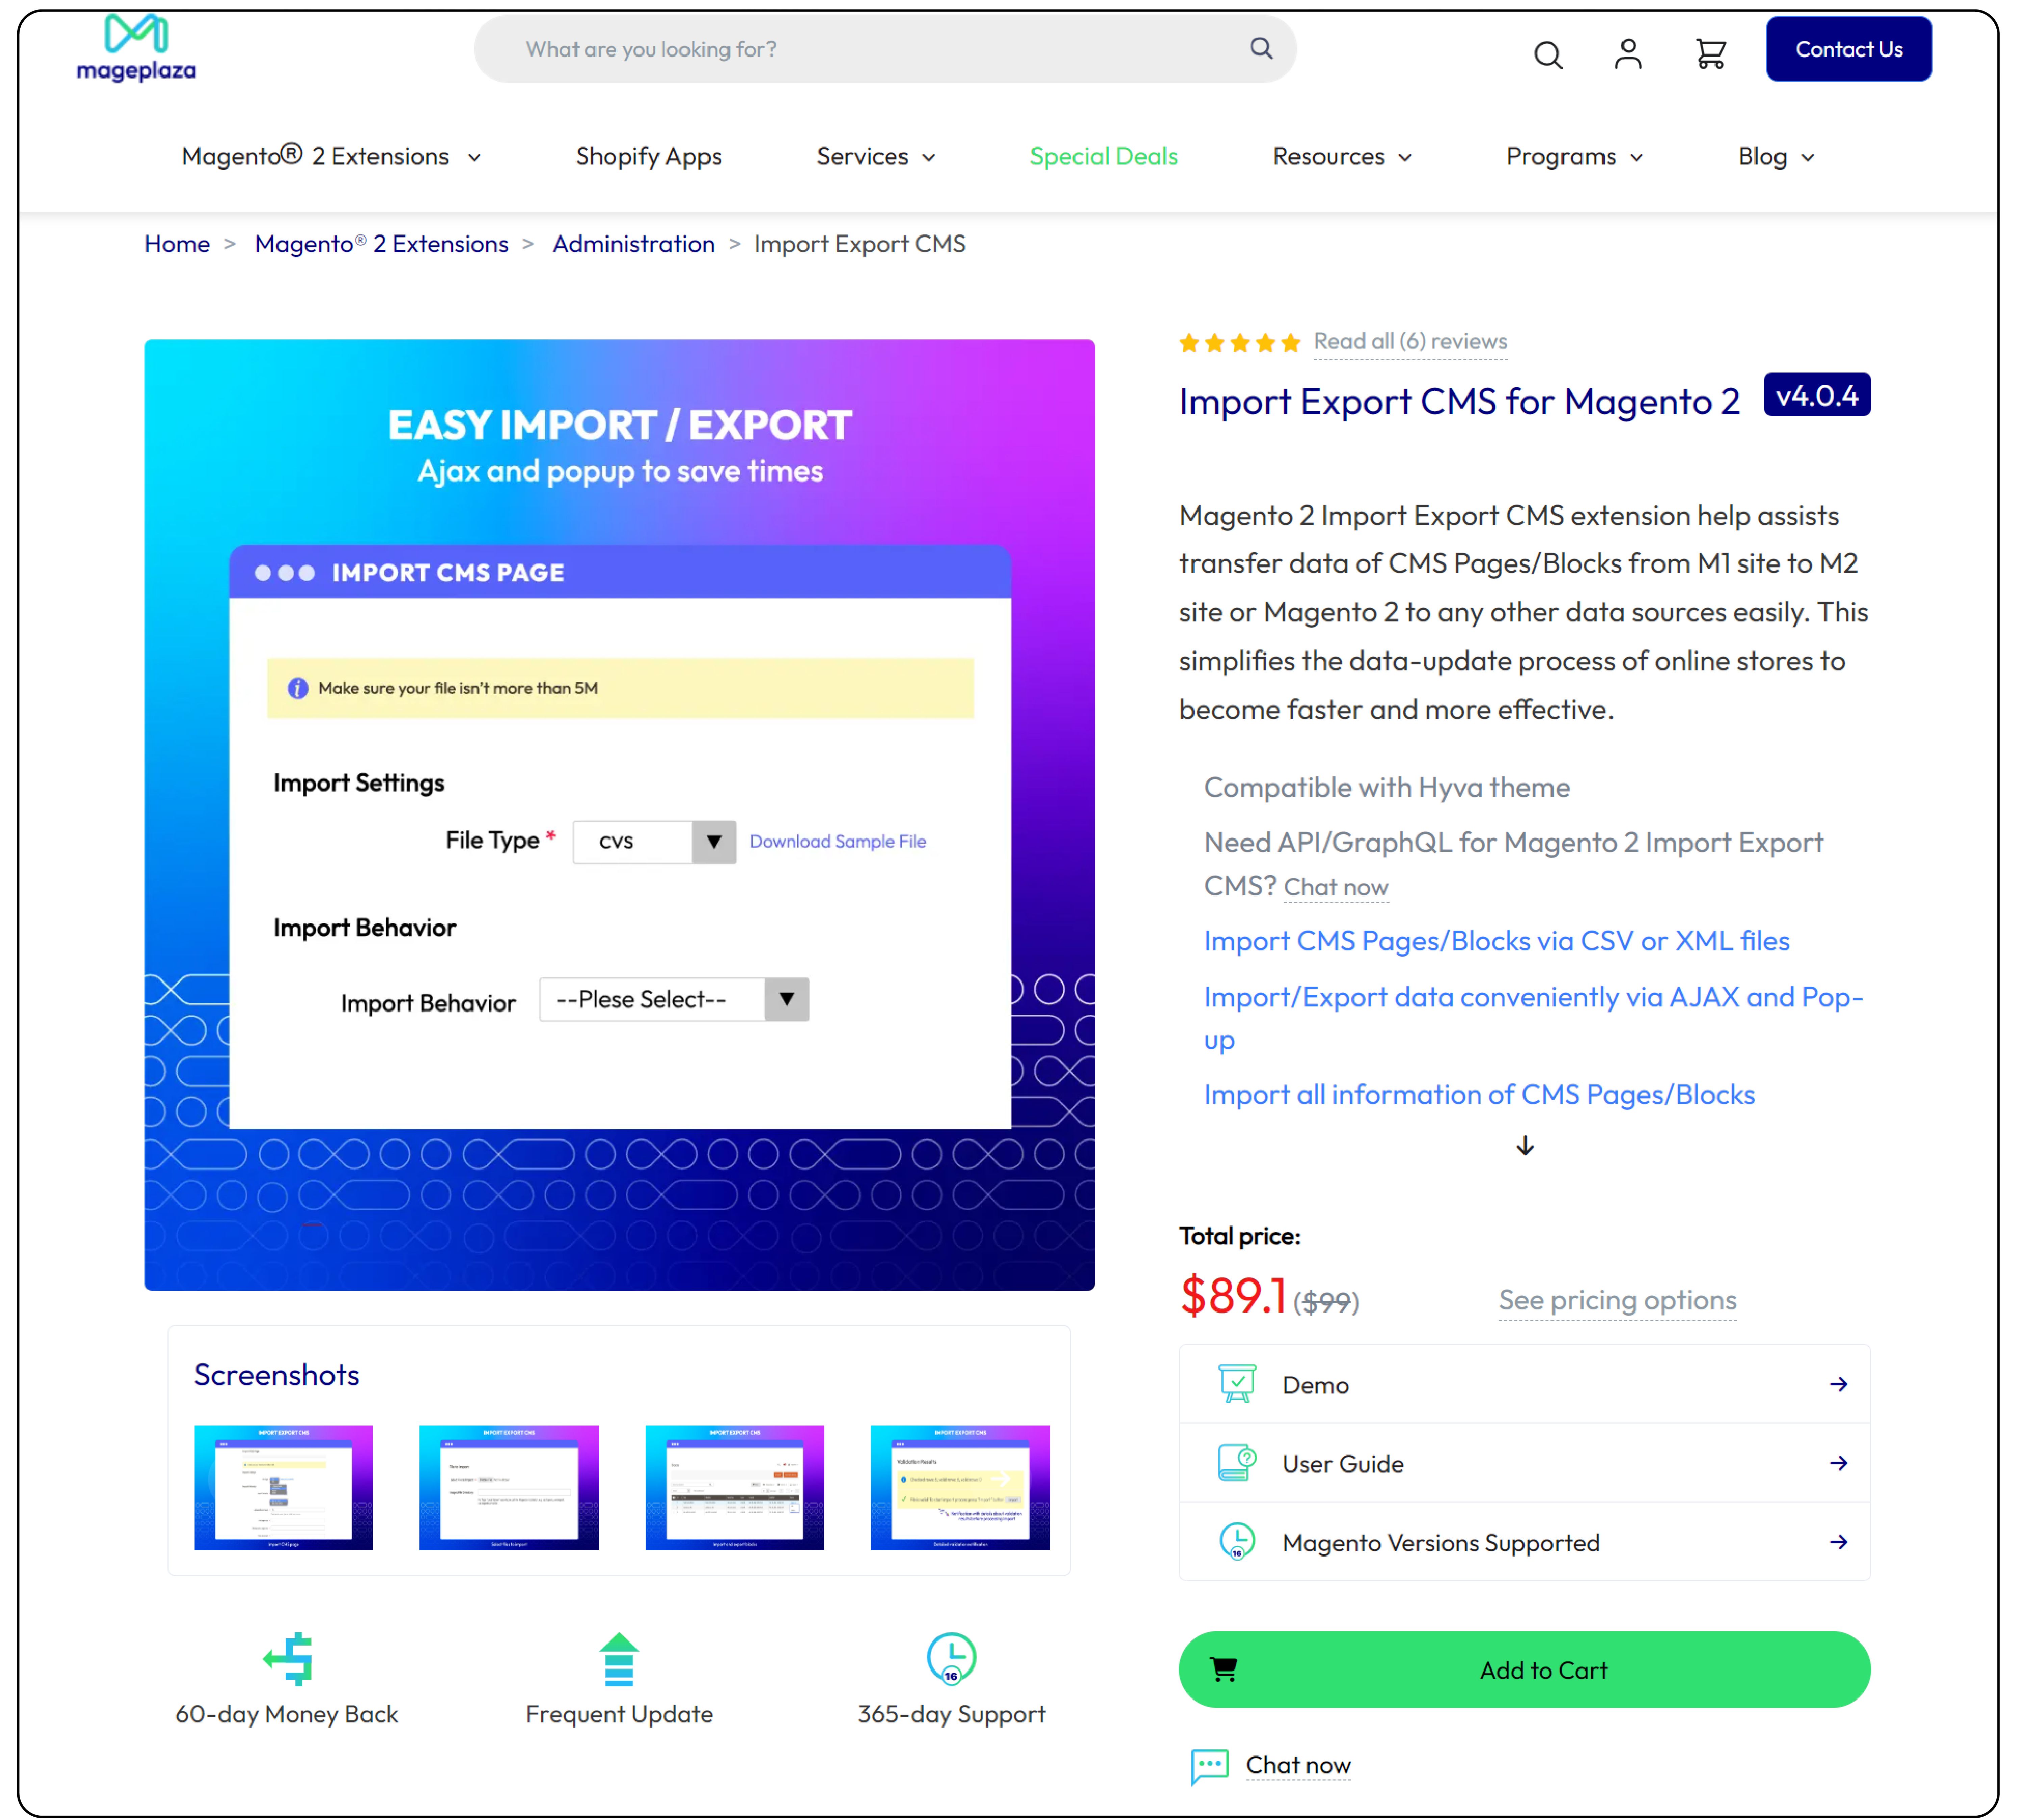Focus the 'What are you looking for?' search field
The width and height of the screenshot is (2017, 1820).
coord(885,49)
